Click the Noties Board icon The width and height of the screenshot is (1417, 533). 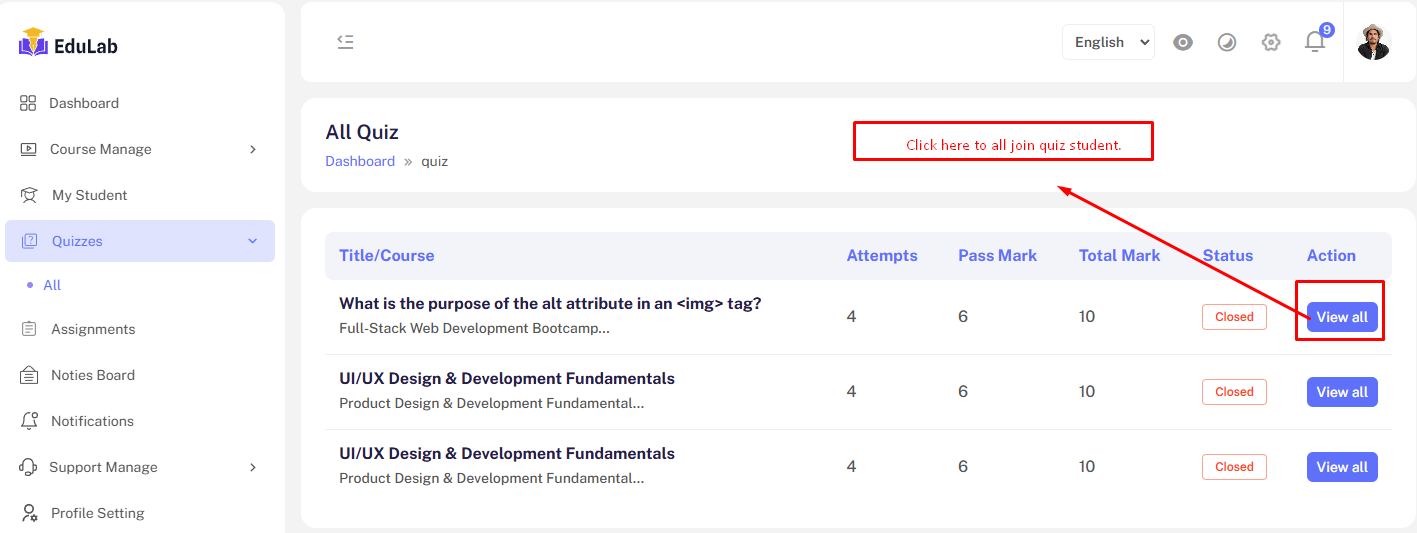coord(29,375)
